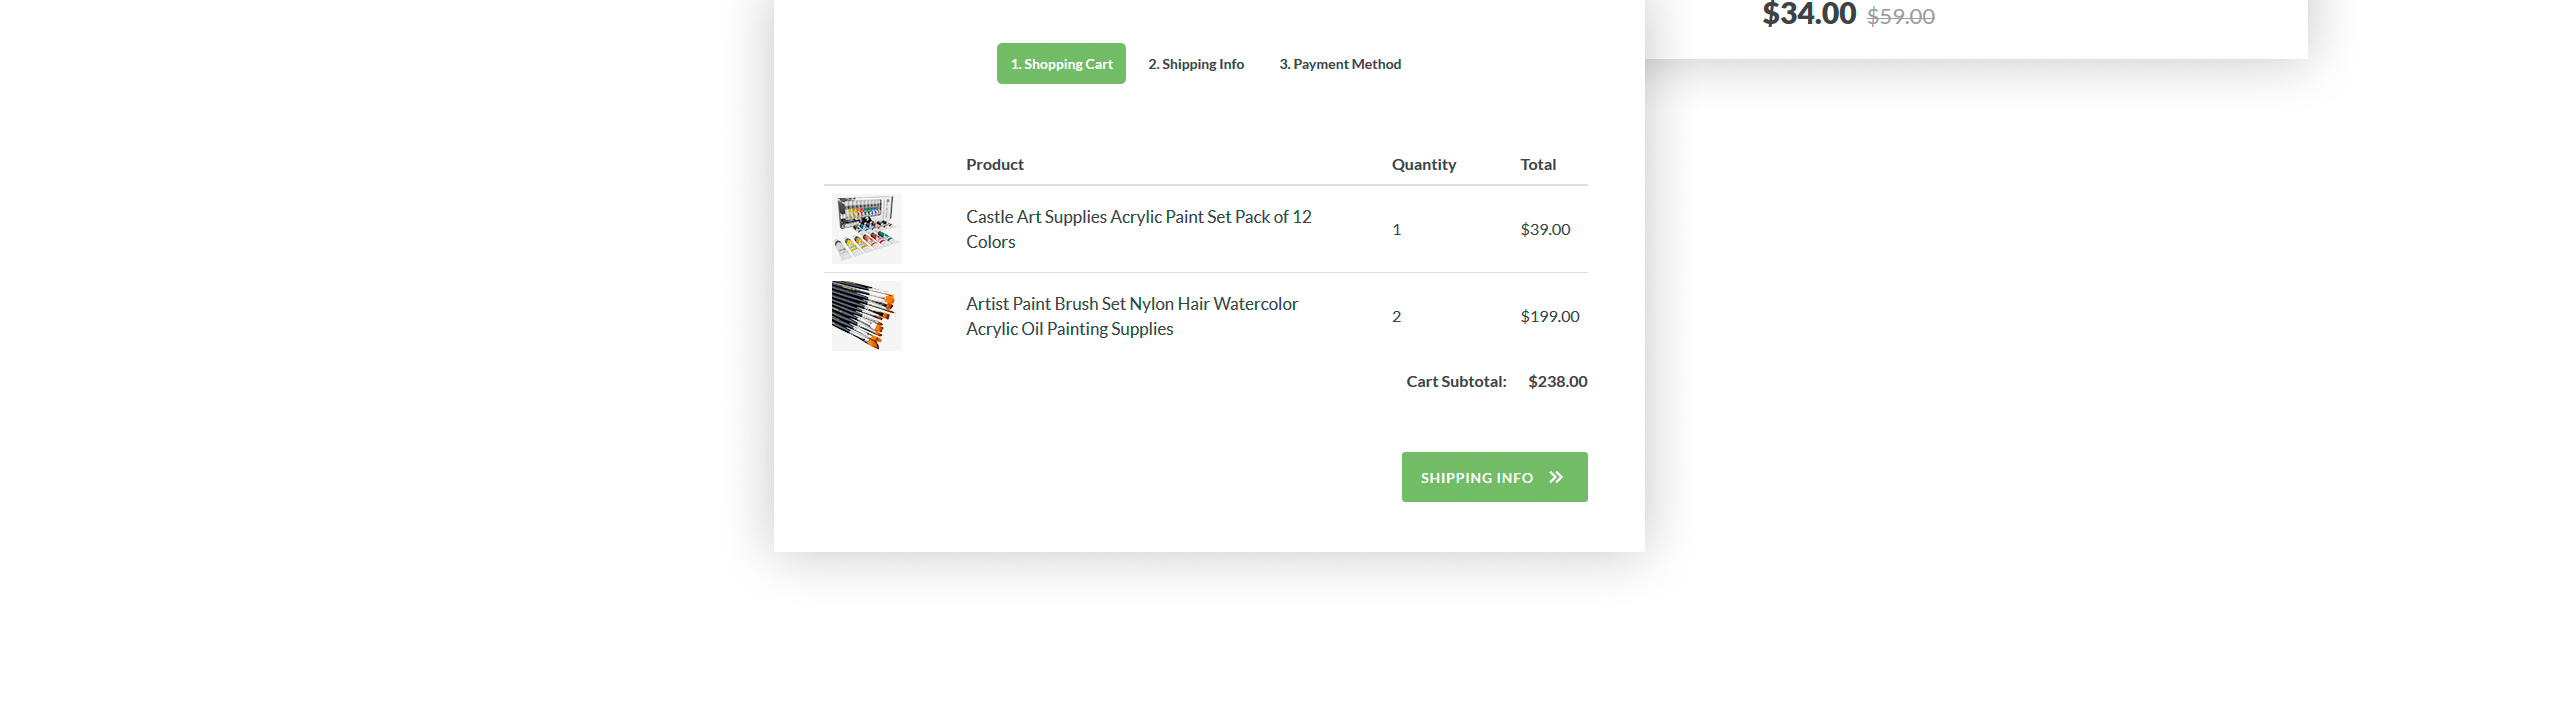Open Castle Art Supplies Acrylic Paint link
2560x722 pixels.
1139,229
